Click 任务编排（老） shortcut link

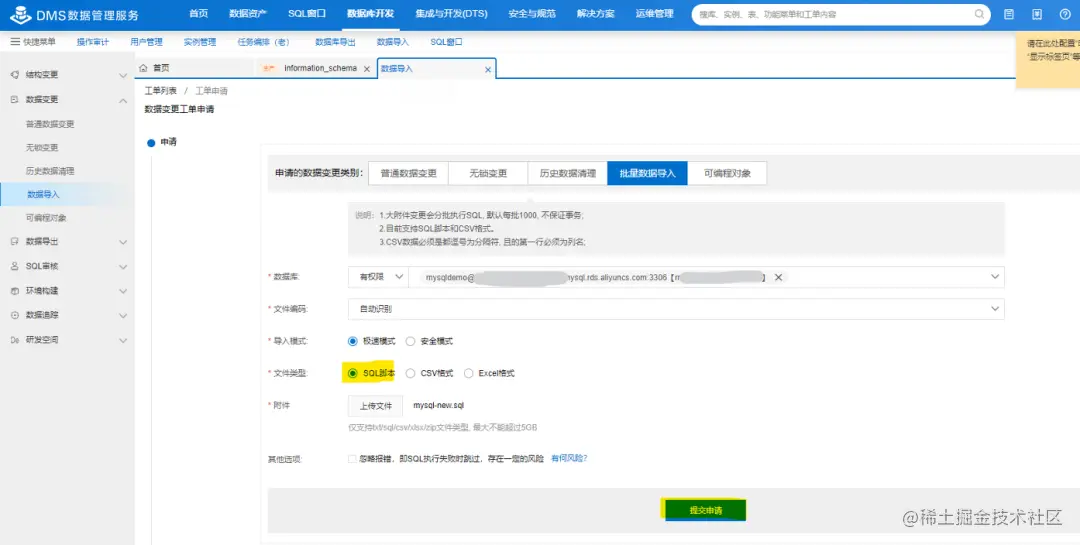(x=266, y=42)
